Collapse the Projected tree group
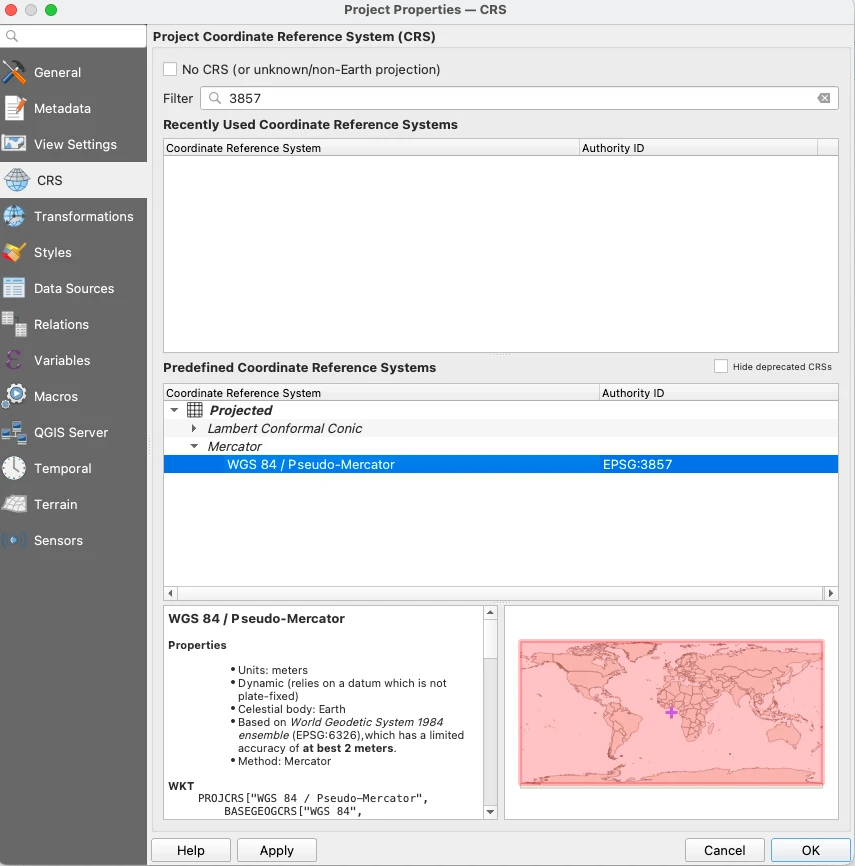Screen dimensions: 855x866 pos(175,410)
